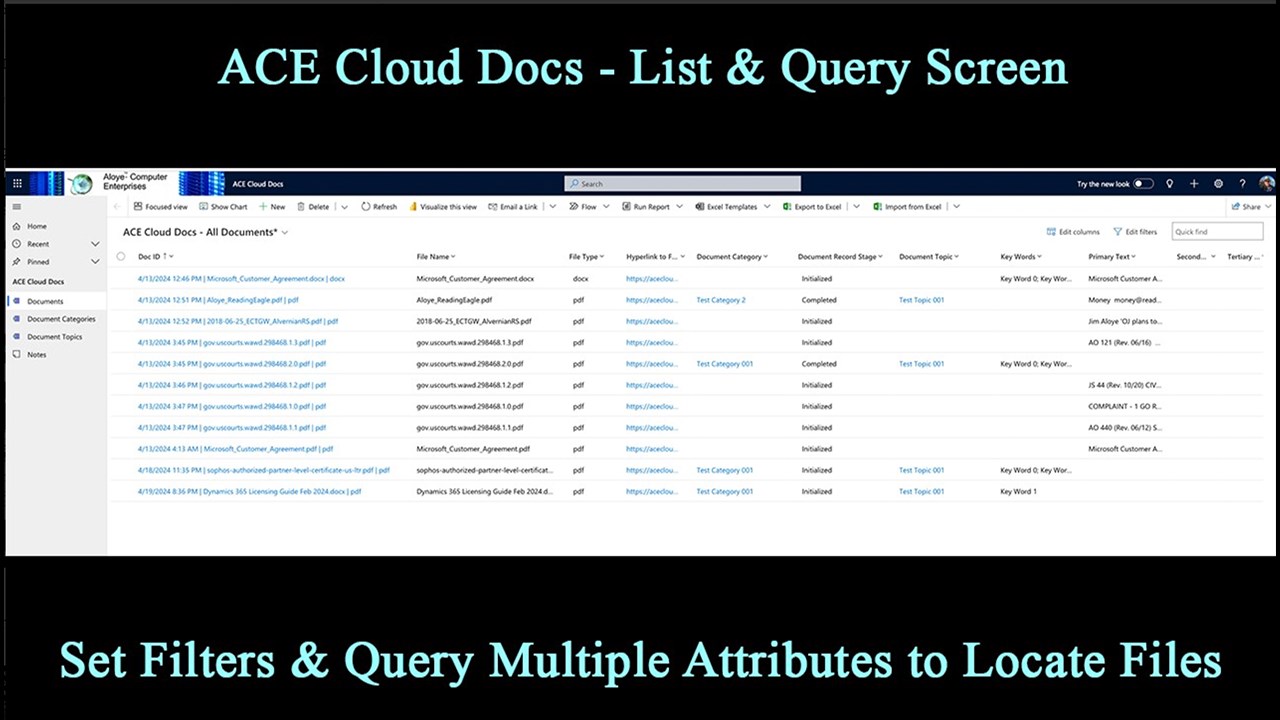
Task: Open the Key Words column header menu
Action: [1021, 257]
